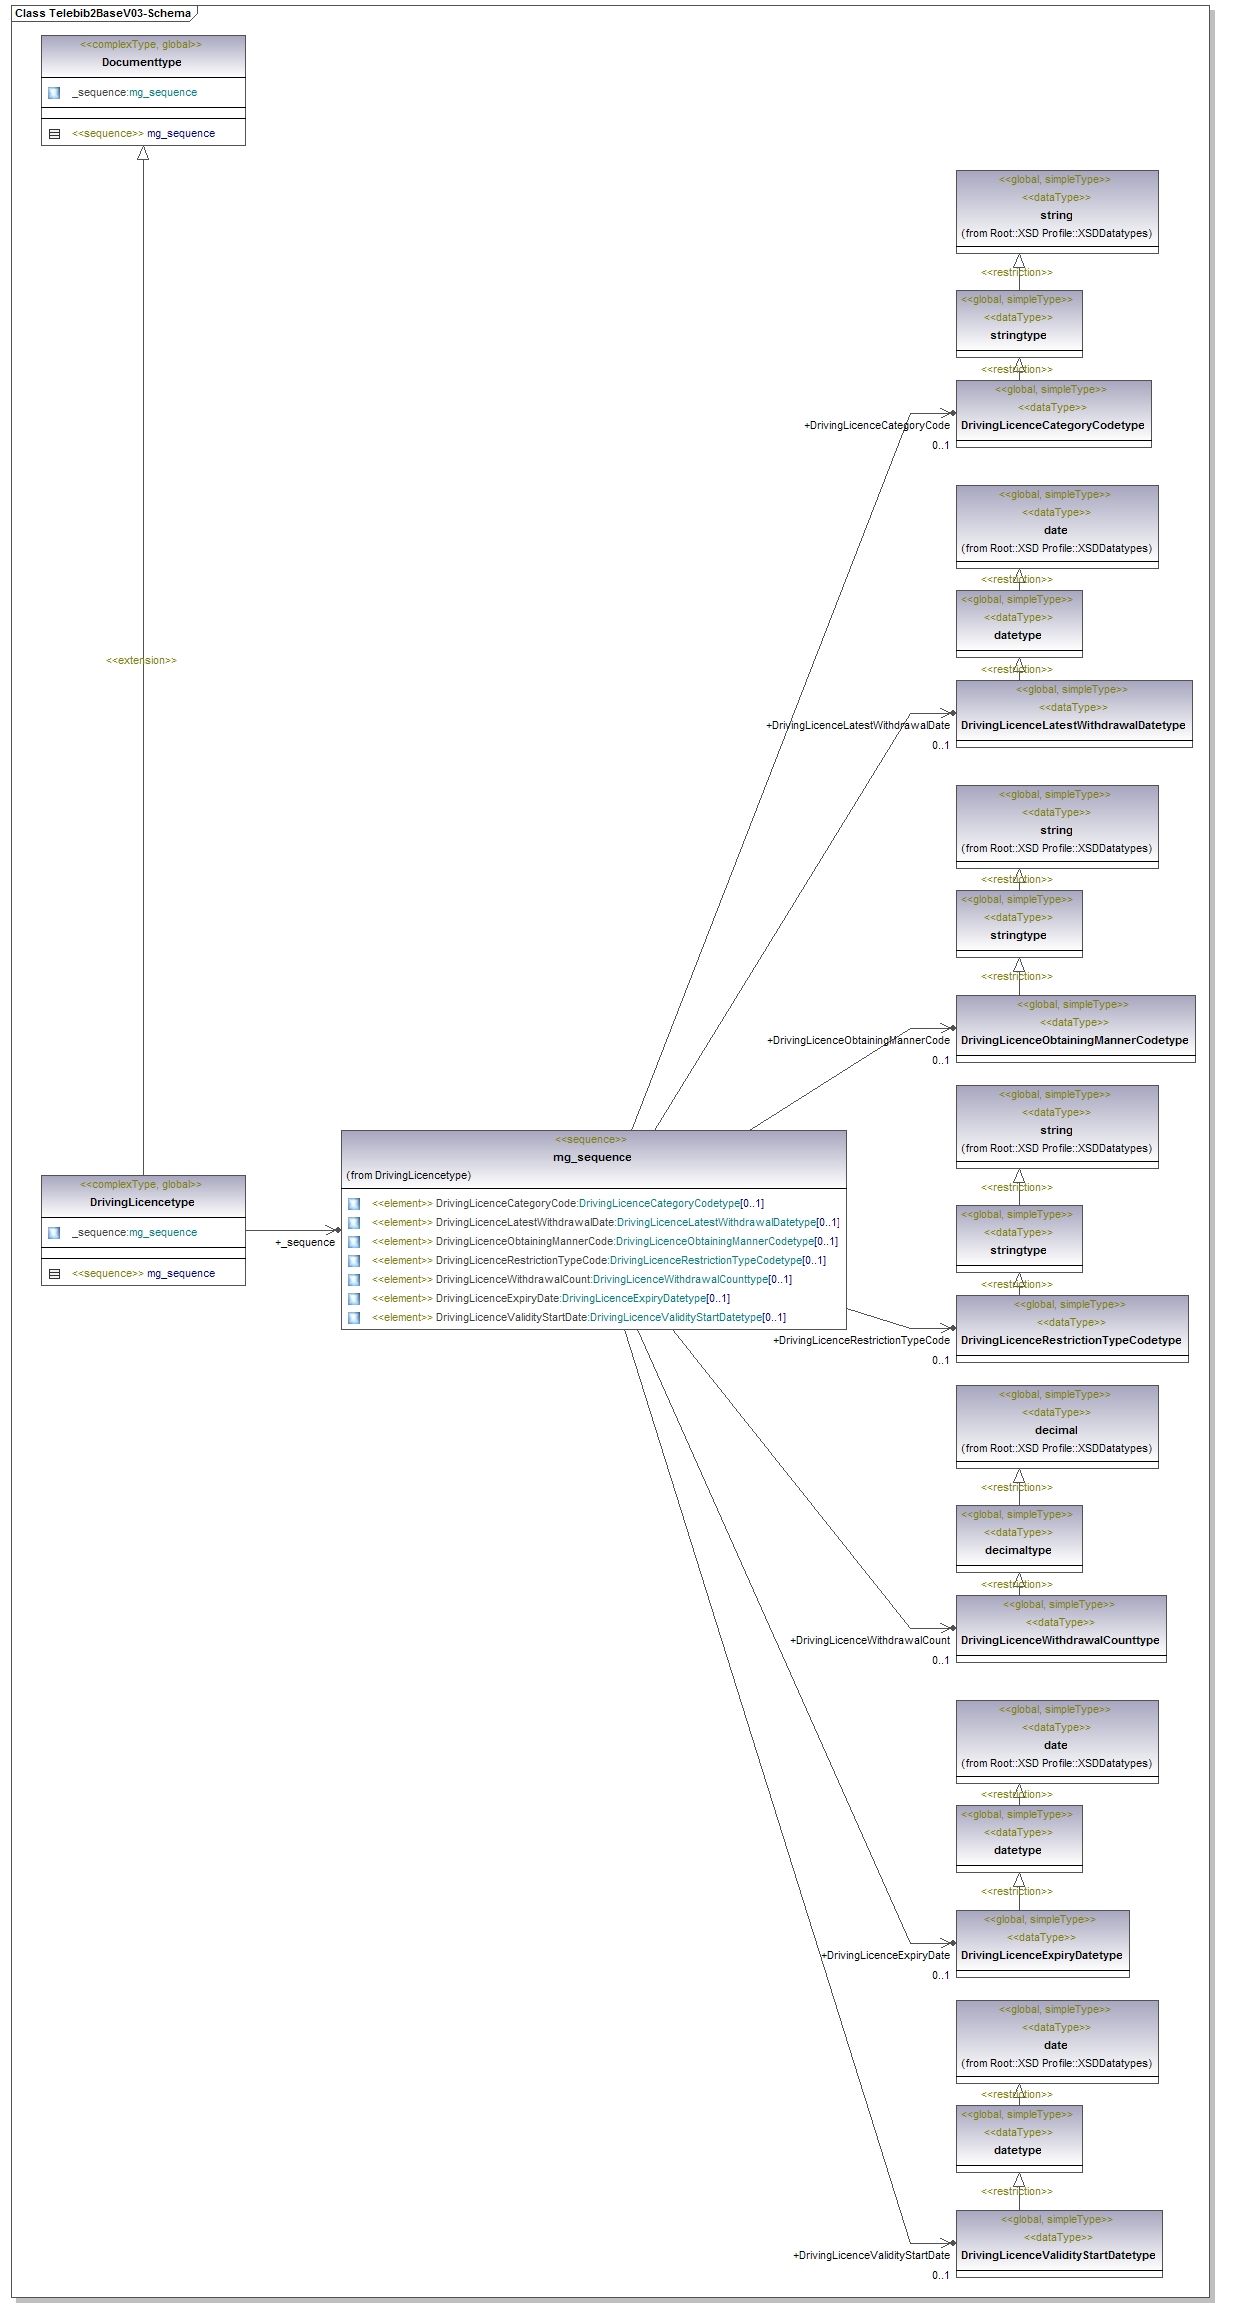Select the DrivingLicenceCategoryCodetype data type box
The height and width of the screenshot is (2318, 1236).
point(1052,425)
